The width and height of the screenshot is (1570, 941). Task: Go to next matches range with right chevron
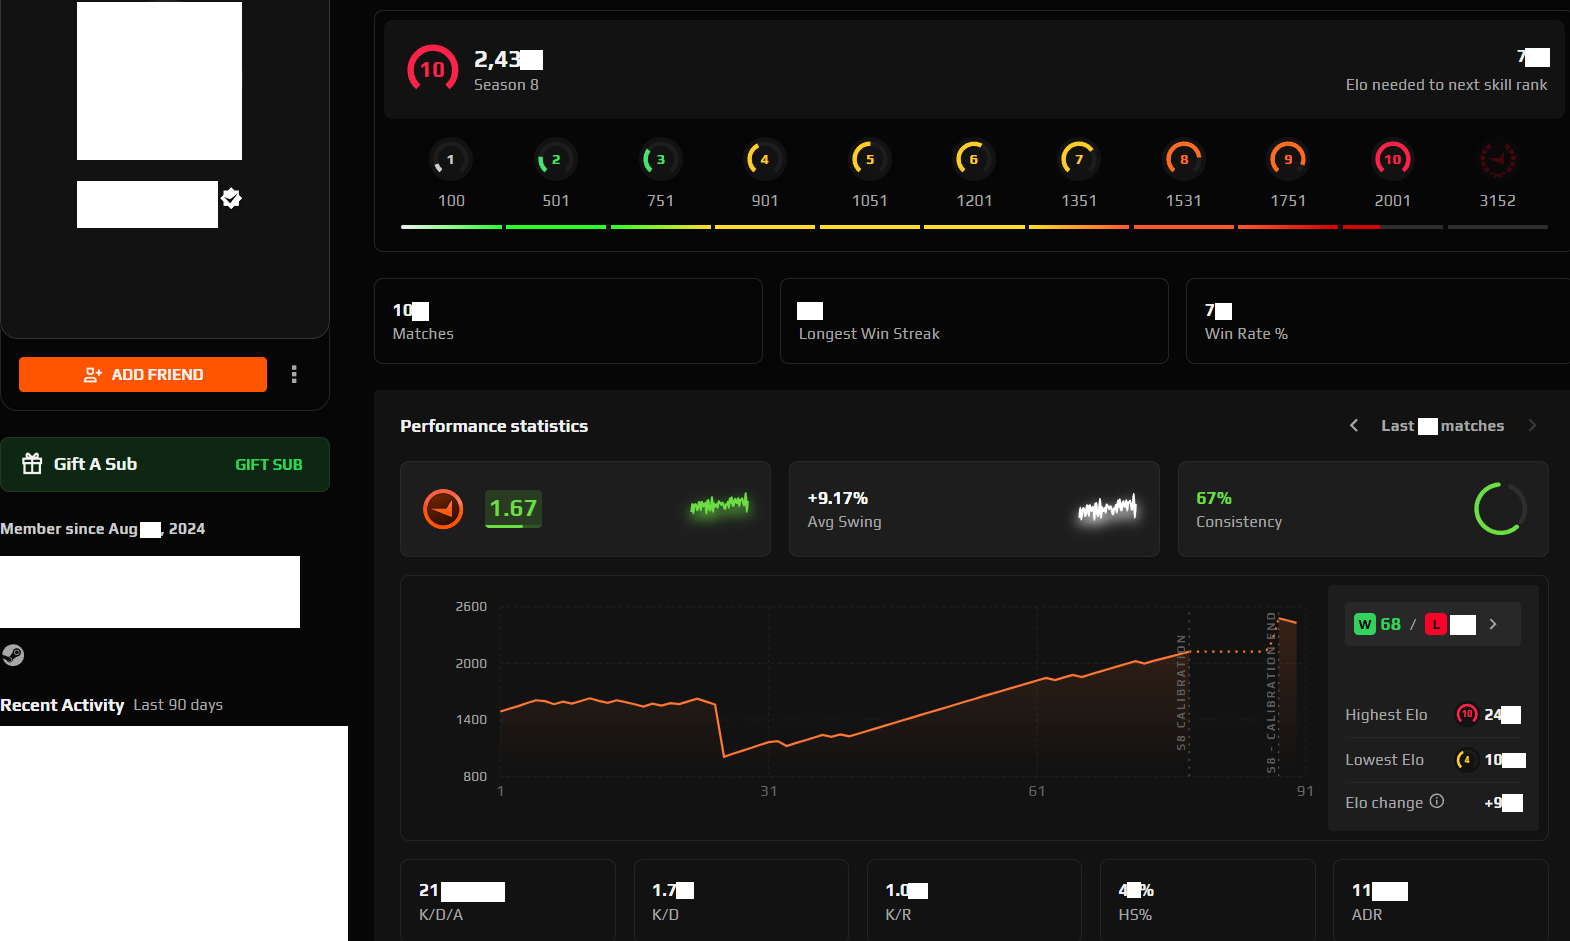(x=1532, y=426)
